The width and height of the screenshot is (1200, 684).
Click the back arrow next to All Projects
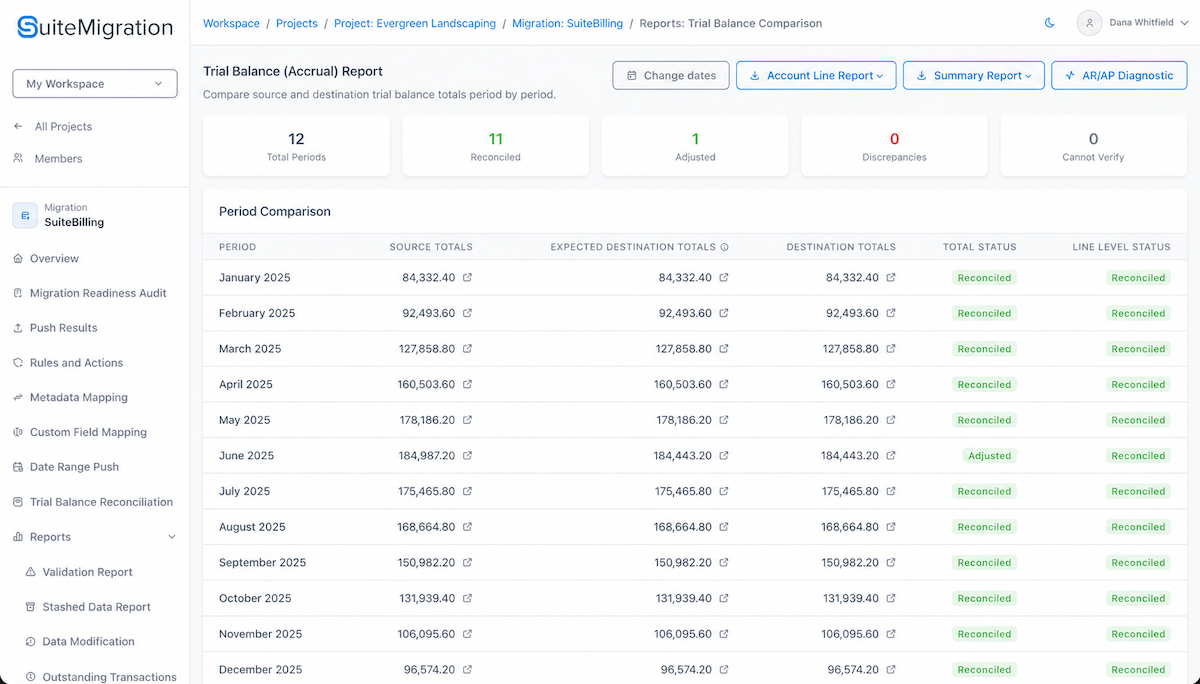coord(18,127)
